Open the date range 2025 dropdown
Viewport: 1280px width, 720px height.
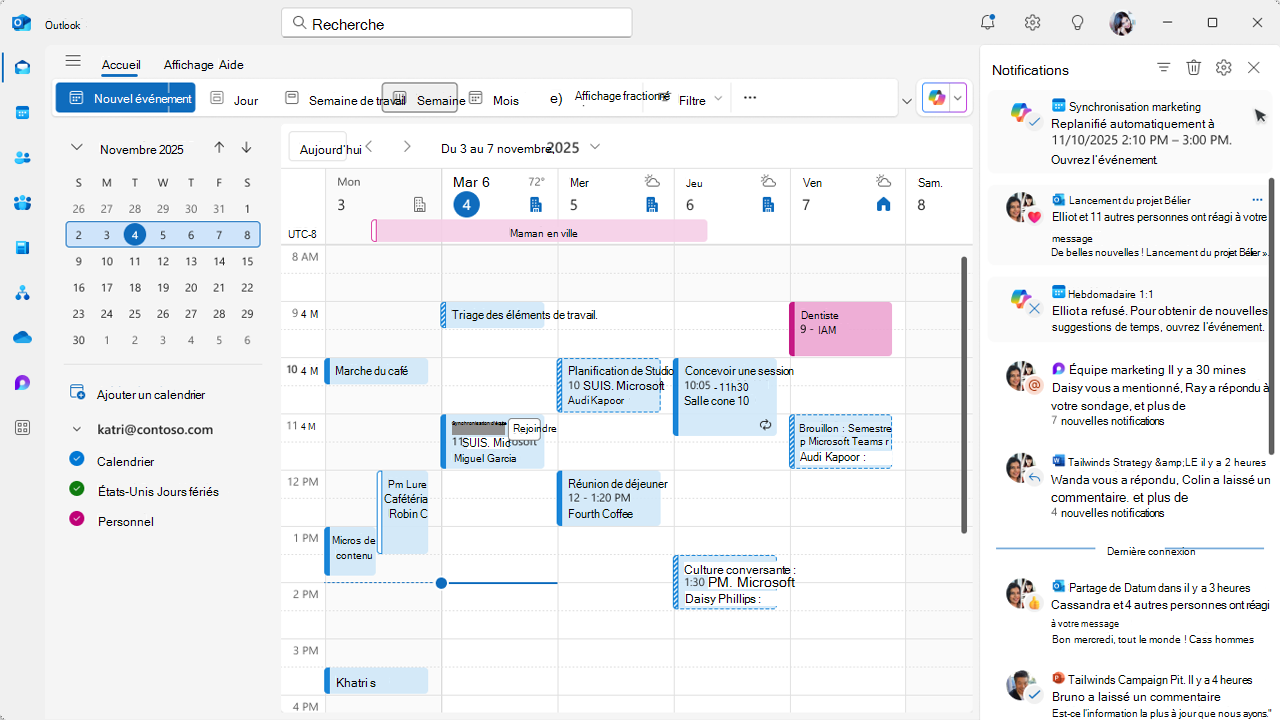[x=595, y=147]
